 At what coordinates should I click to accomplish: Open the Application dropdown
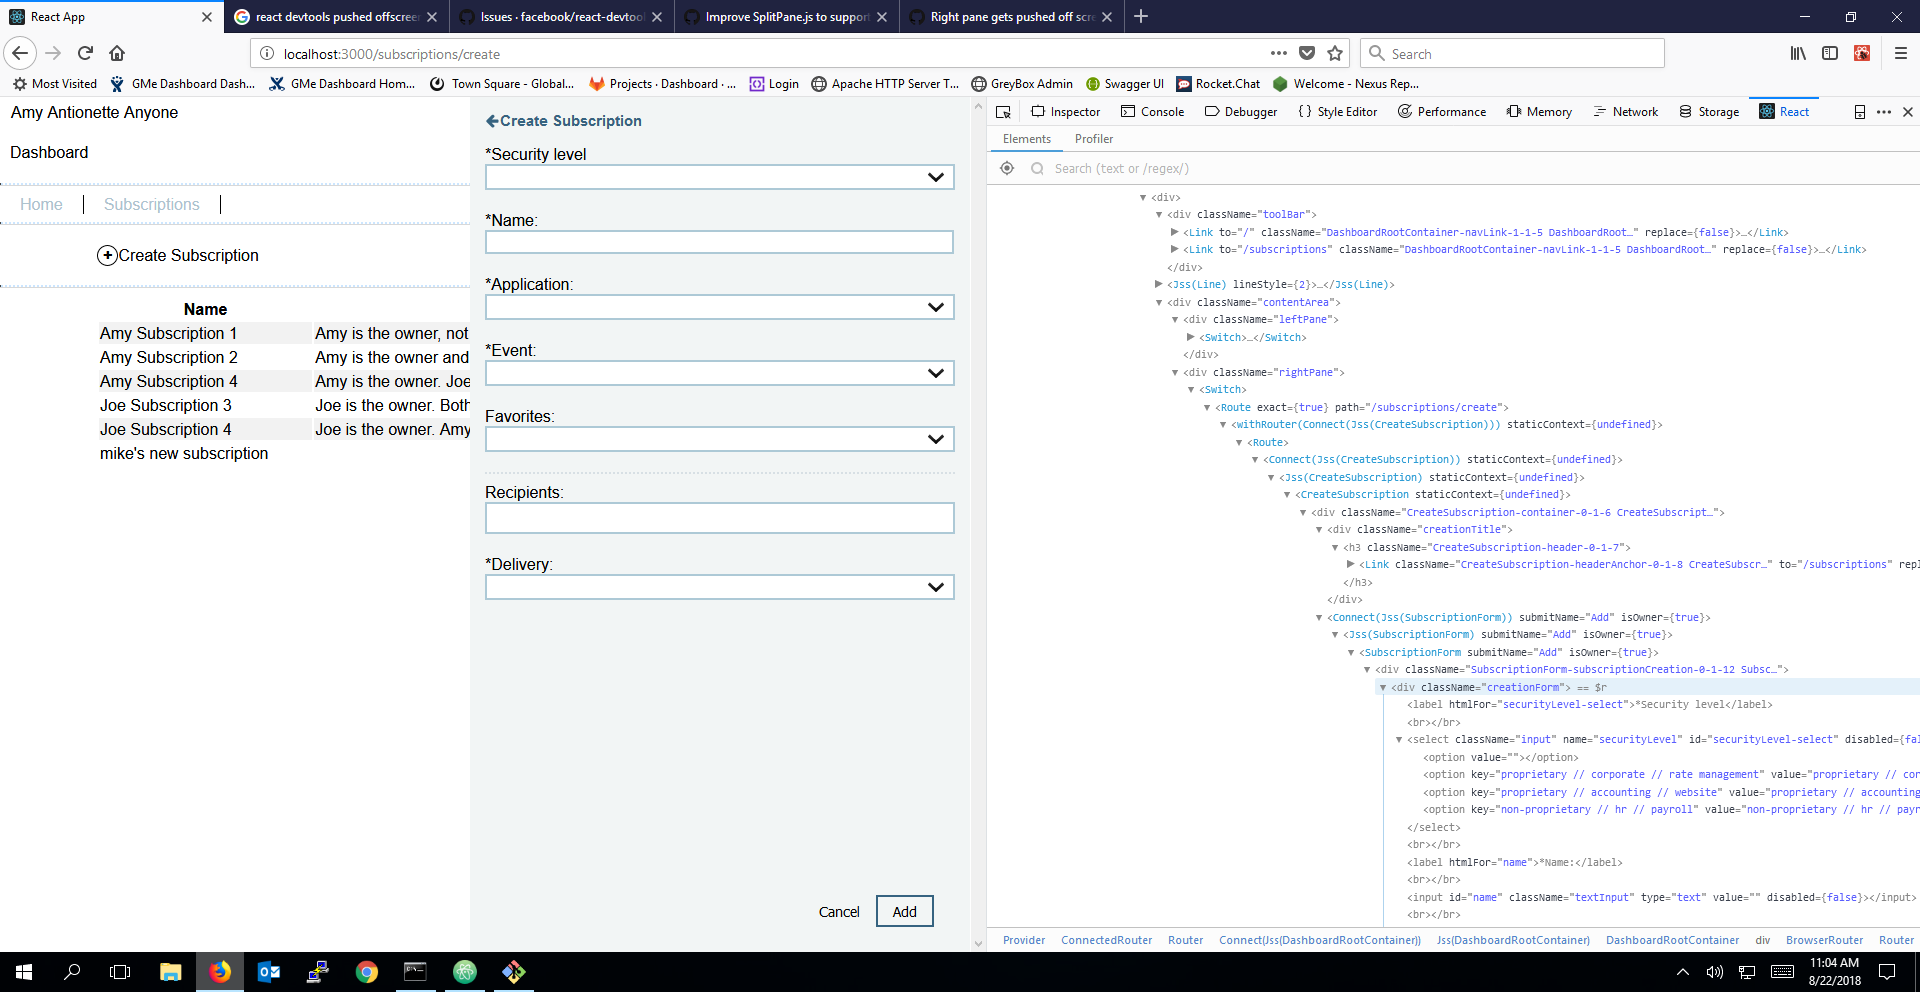coord(720,307)
